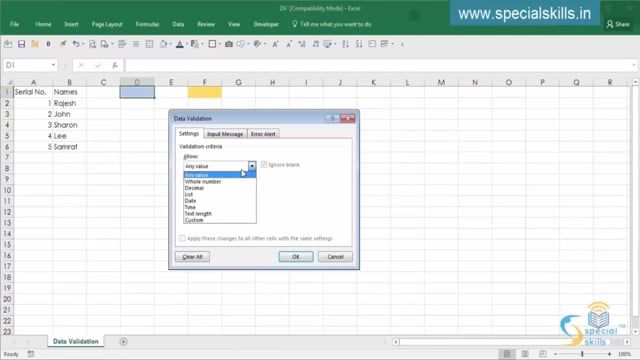Choose Time in Allow list

tap(220, 207)
